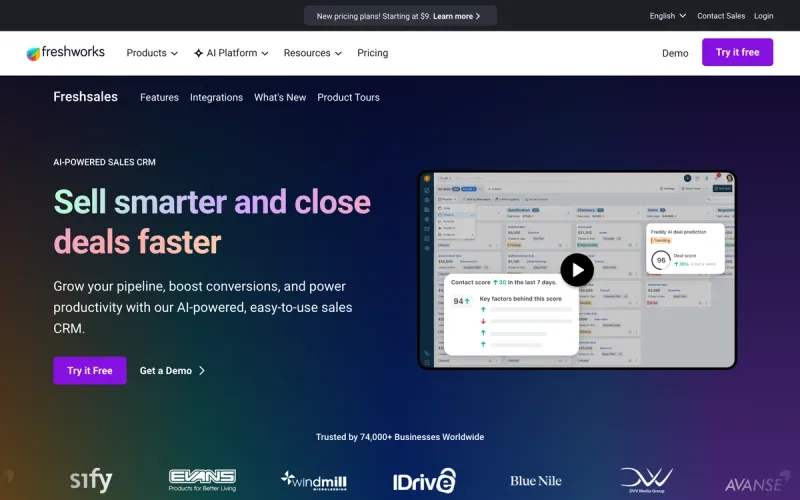800x500 pixels.
Task: Click the 'Sell smarter and close deals faster' headline
Action: coord(212,221)
